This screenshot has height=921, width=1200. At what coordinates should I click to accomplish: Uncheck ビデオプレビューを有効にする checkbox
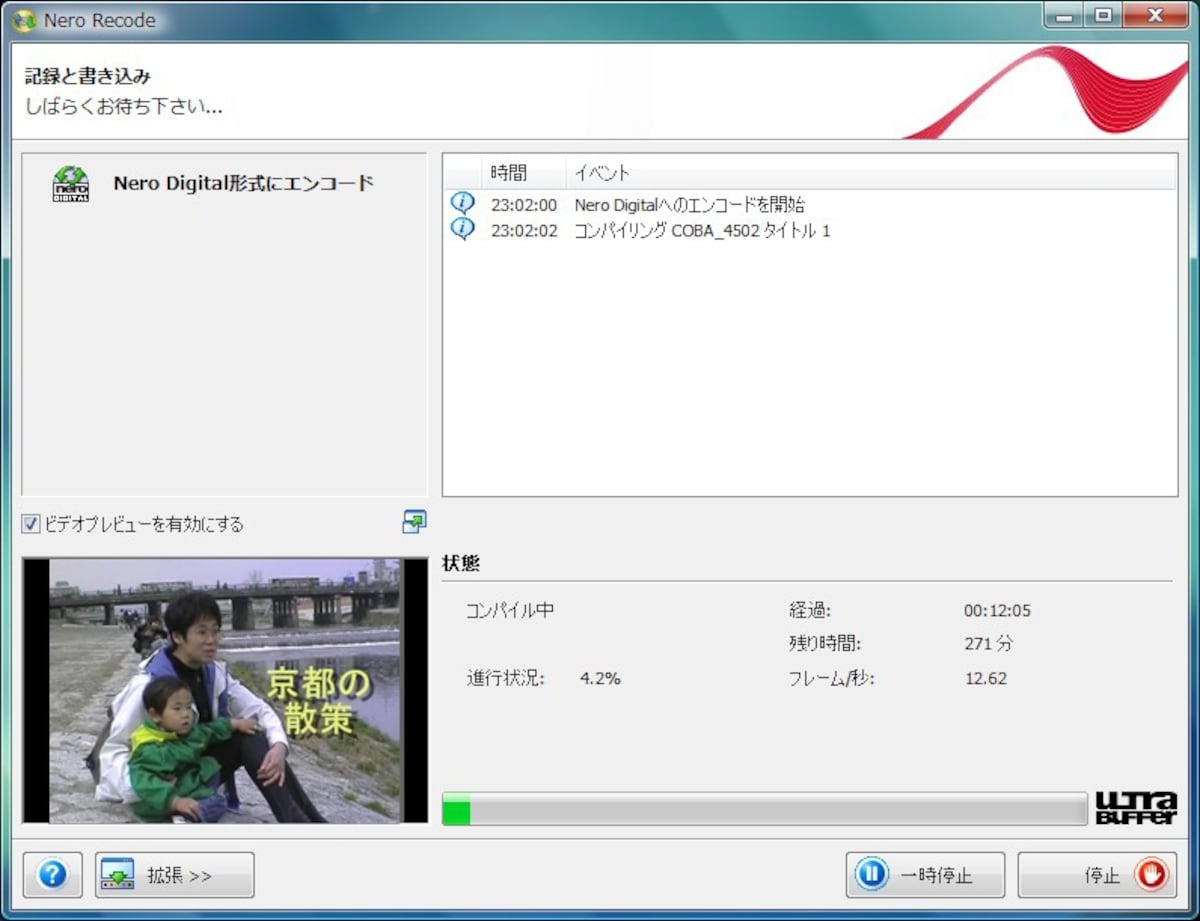(x=31, y=523)
